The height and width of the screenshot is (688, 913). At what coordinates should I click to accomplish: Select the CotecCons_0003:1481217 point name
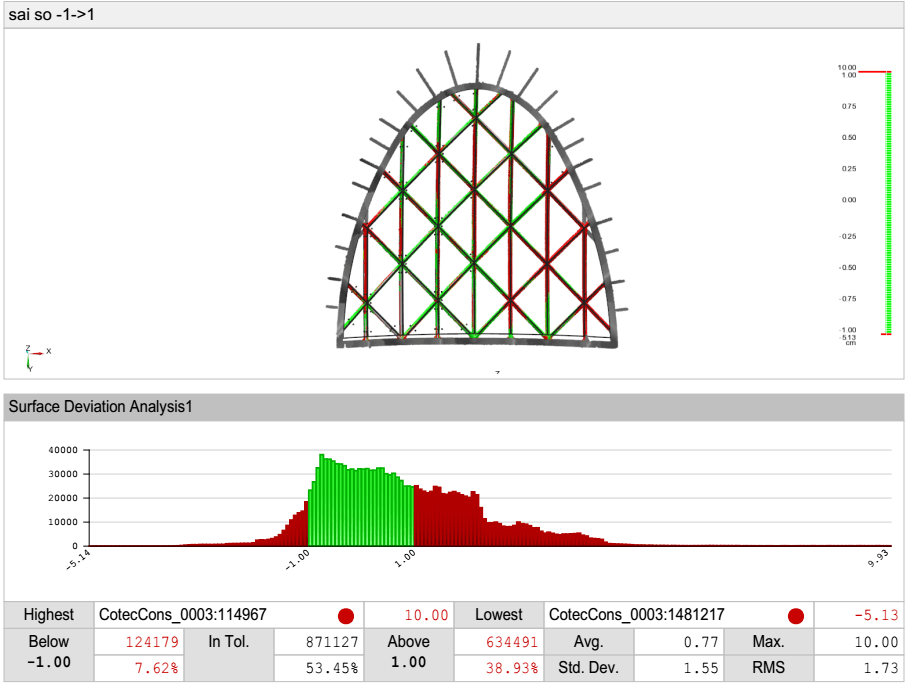point(638,616)
